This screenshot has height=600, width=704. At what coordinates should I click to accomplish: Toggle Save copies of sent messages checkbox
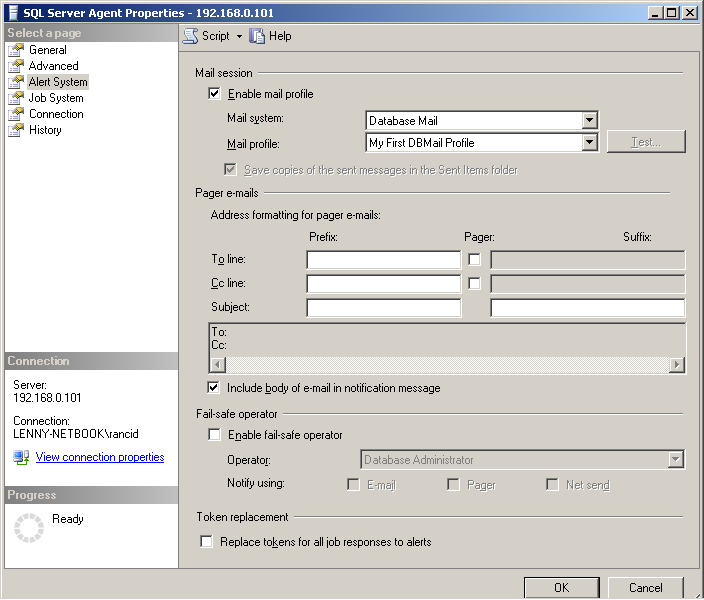pyautogui.click(x=230, y=169)
